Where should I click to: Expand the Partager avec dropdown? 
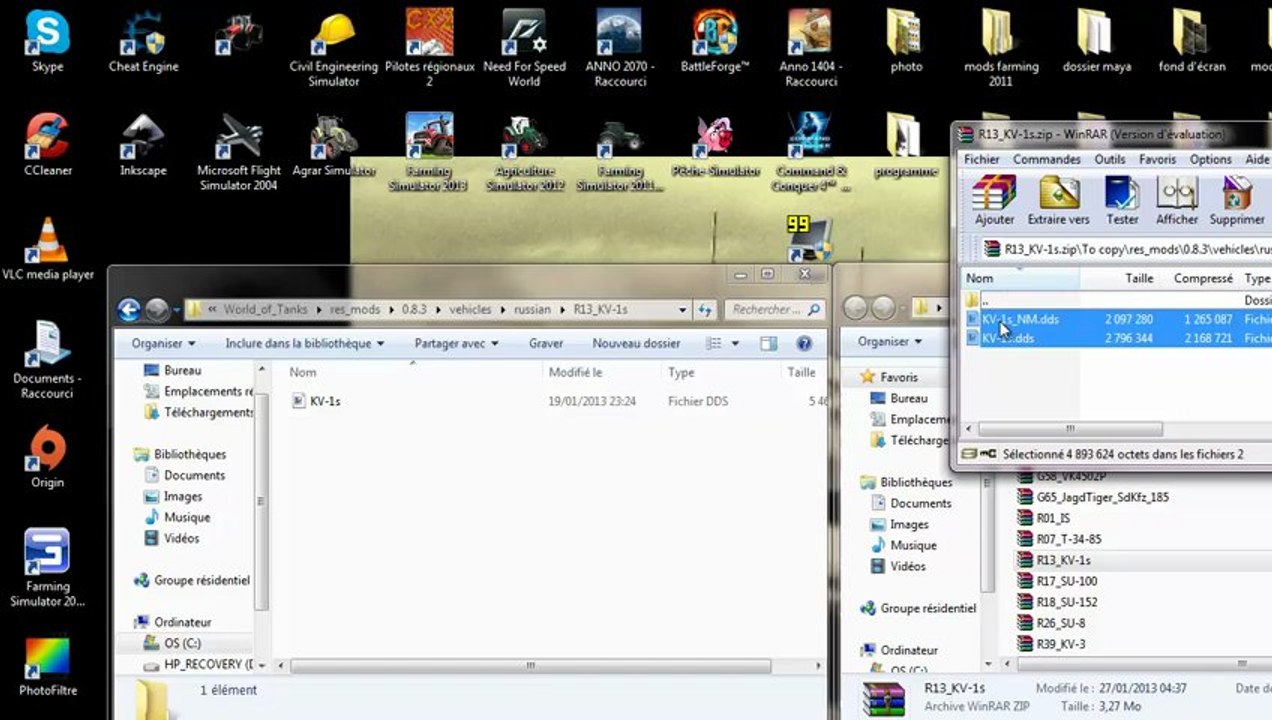coord(456,343)
